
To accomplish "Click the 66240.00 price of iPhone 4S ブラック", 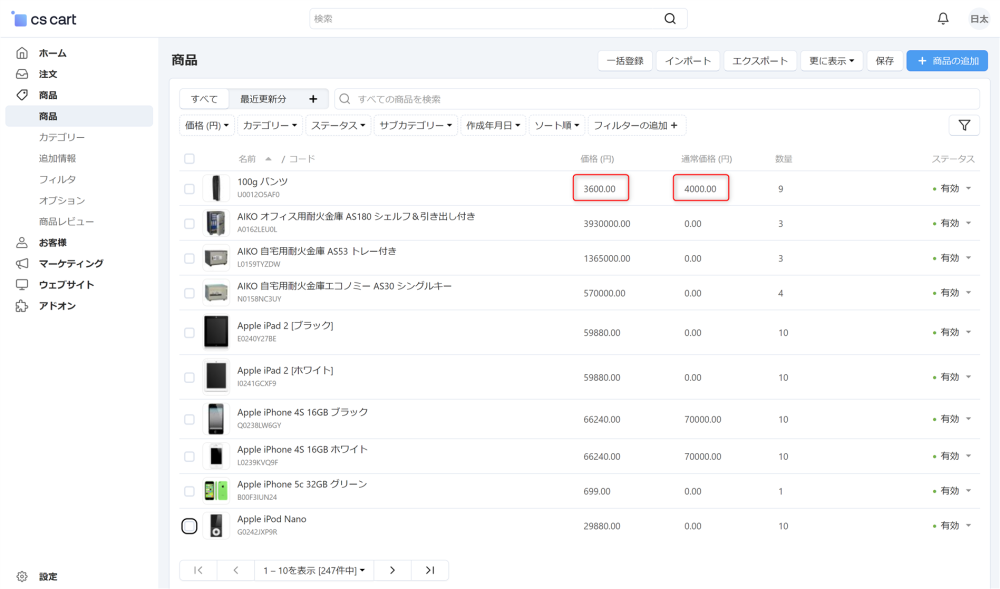I will tap(601, 419).
